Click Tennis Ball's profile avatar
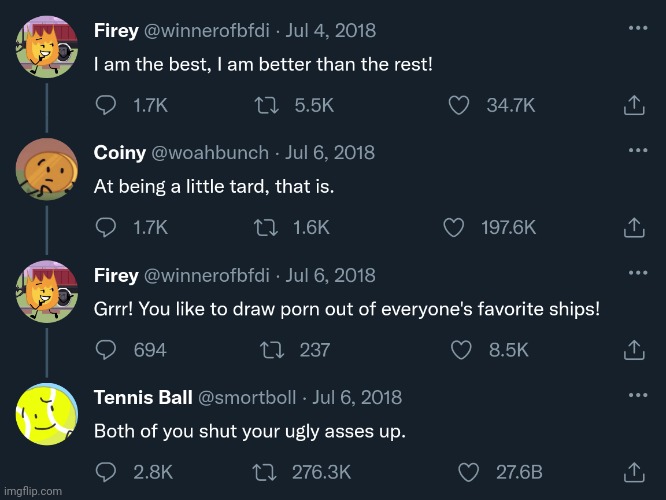The height and width of the screenshot is (500, 666). [x=48, y=415]
